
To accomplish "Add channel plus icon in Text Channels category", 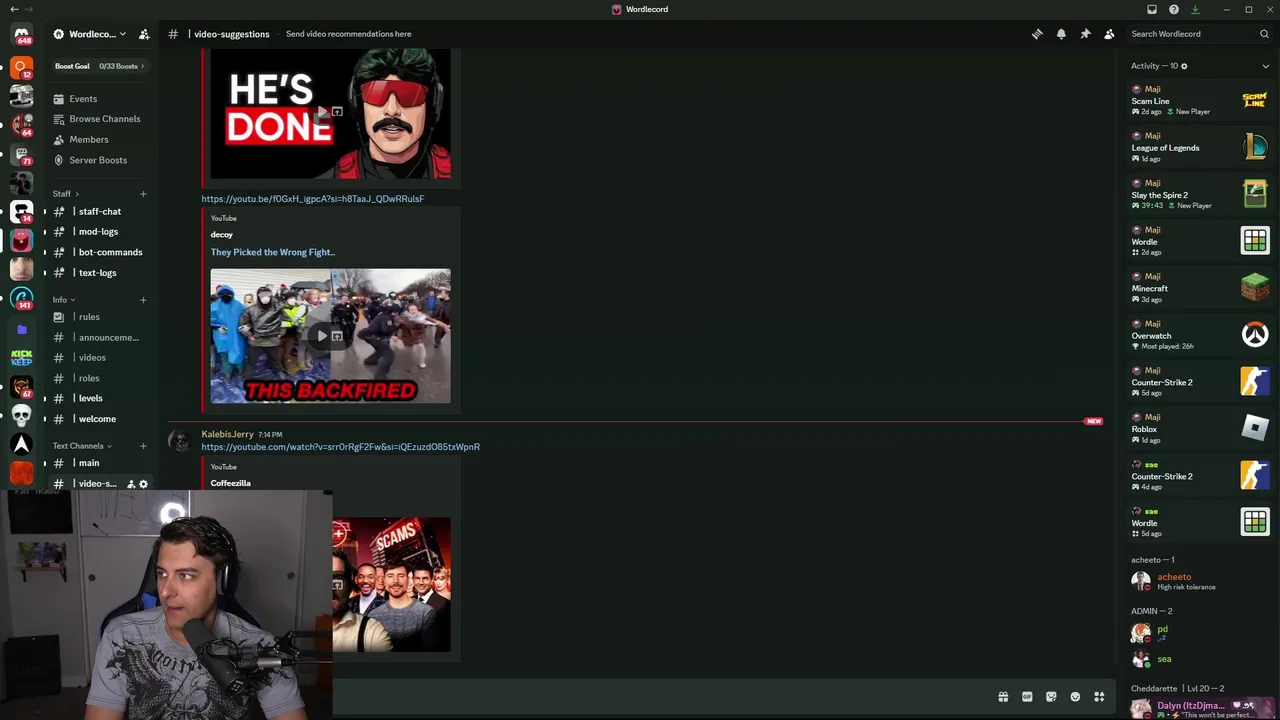I will pyautogui.click(x=143, y=446).
